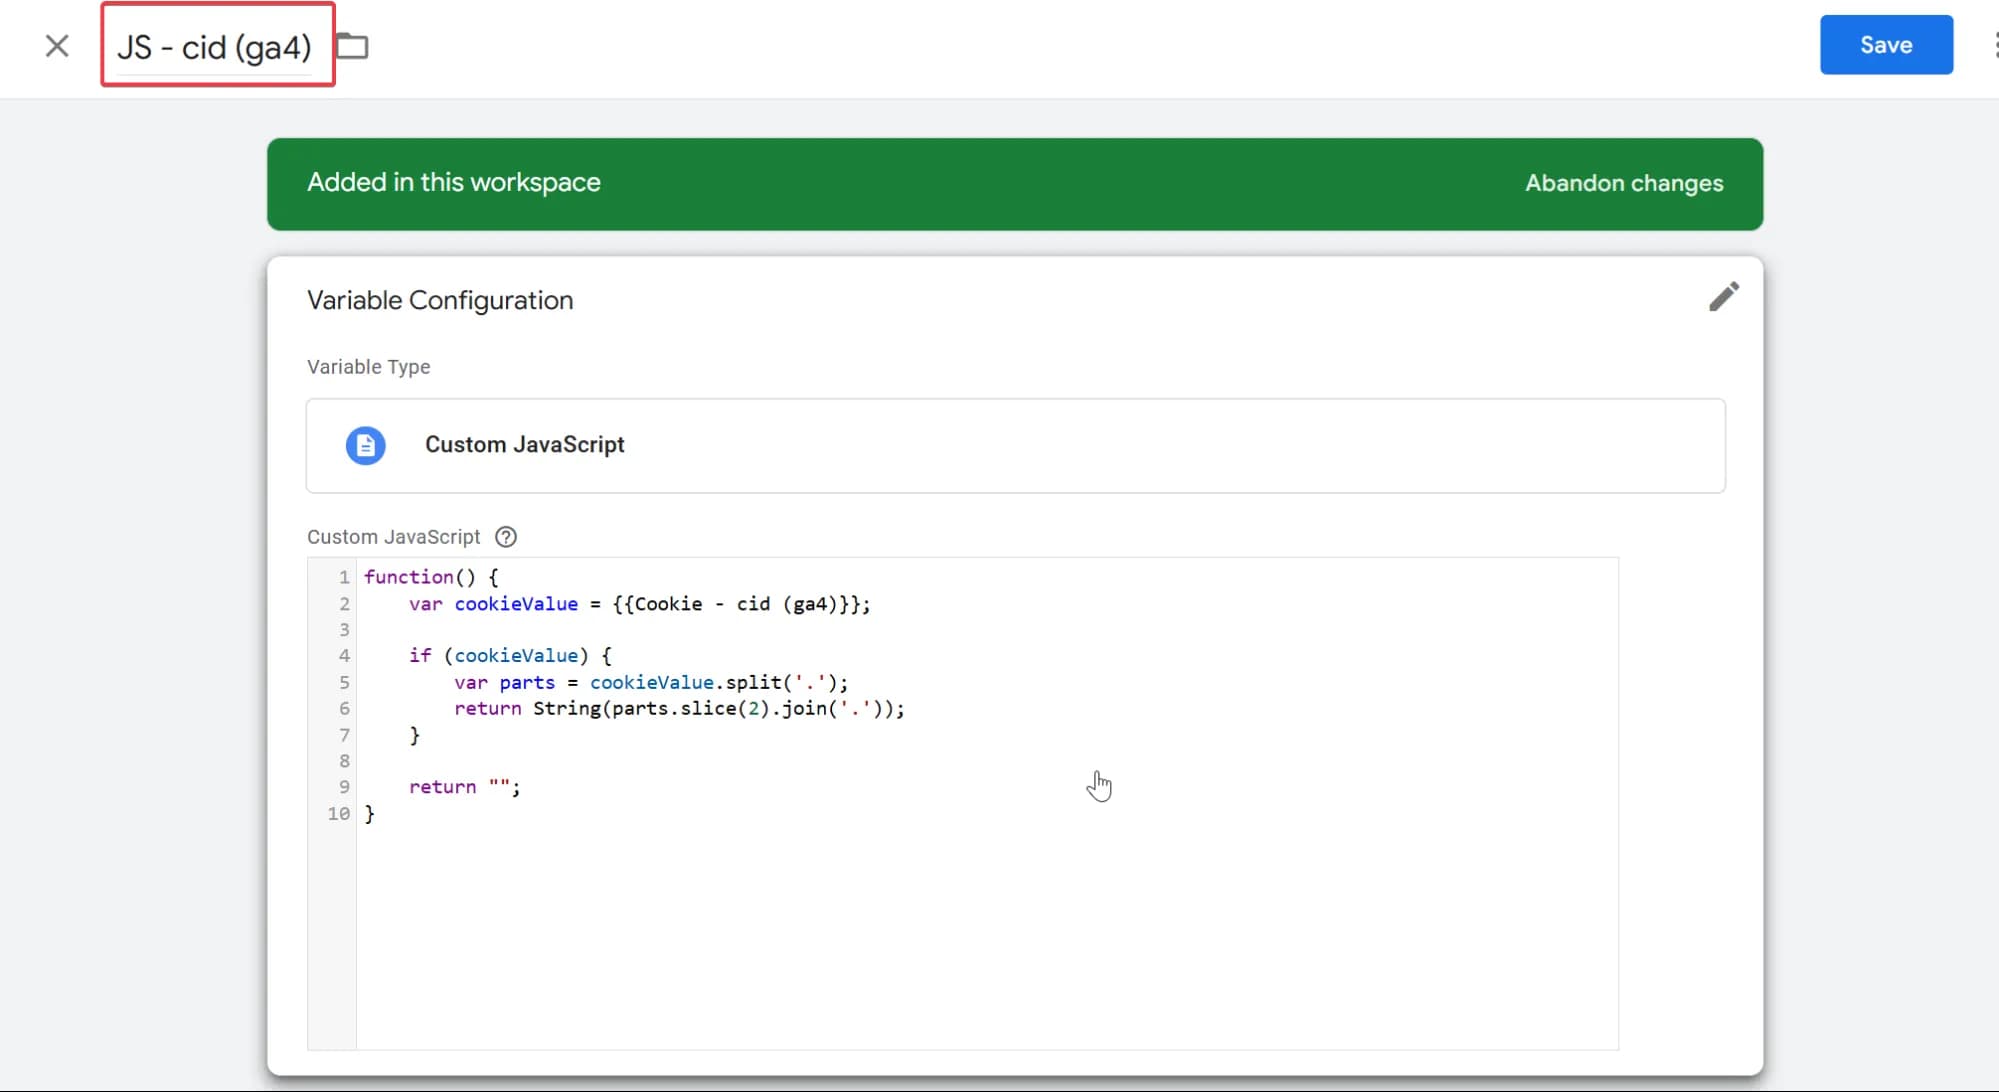
Task: Click the 'return "";' code line
Action: pos(464,787)
